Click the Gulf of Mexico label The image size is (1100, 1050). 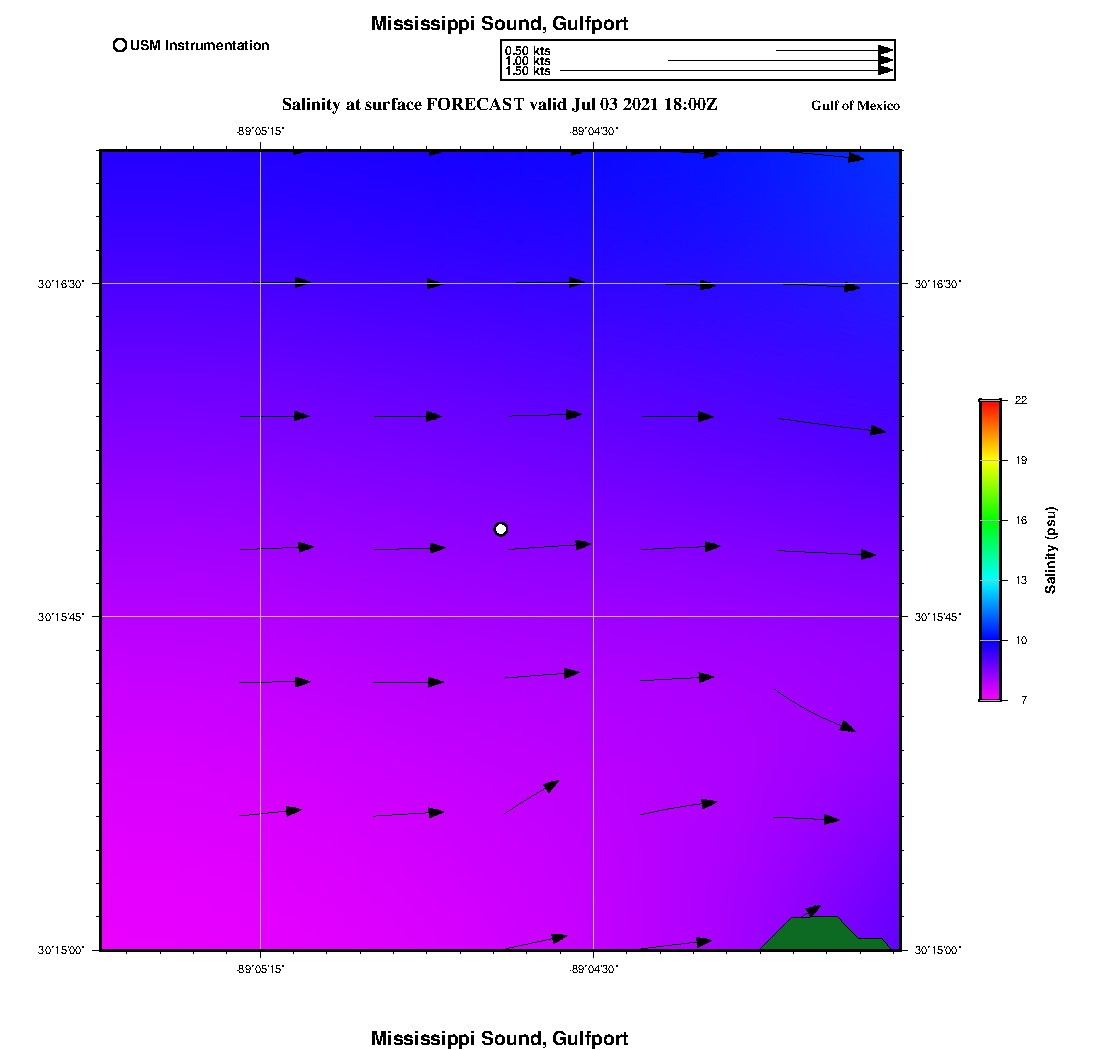coord(855,106)
